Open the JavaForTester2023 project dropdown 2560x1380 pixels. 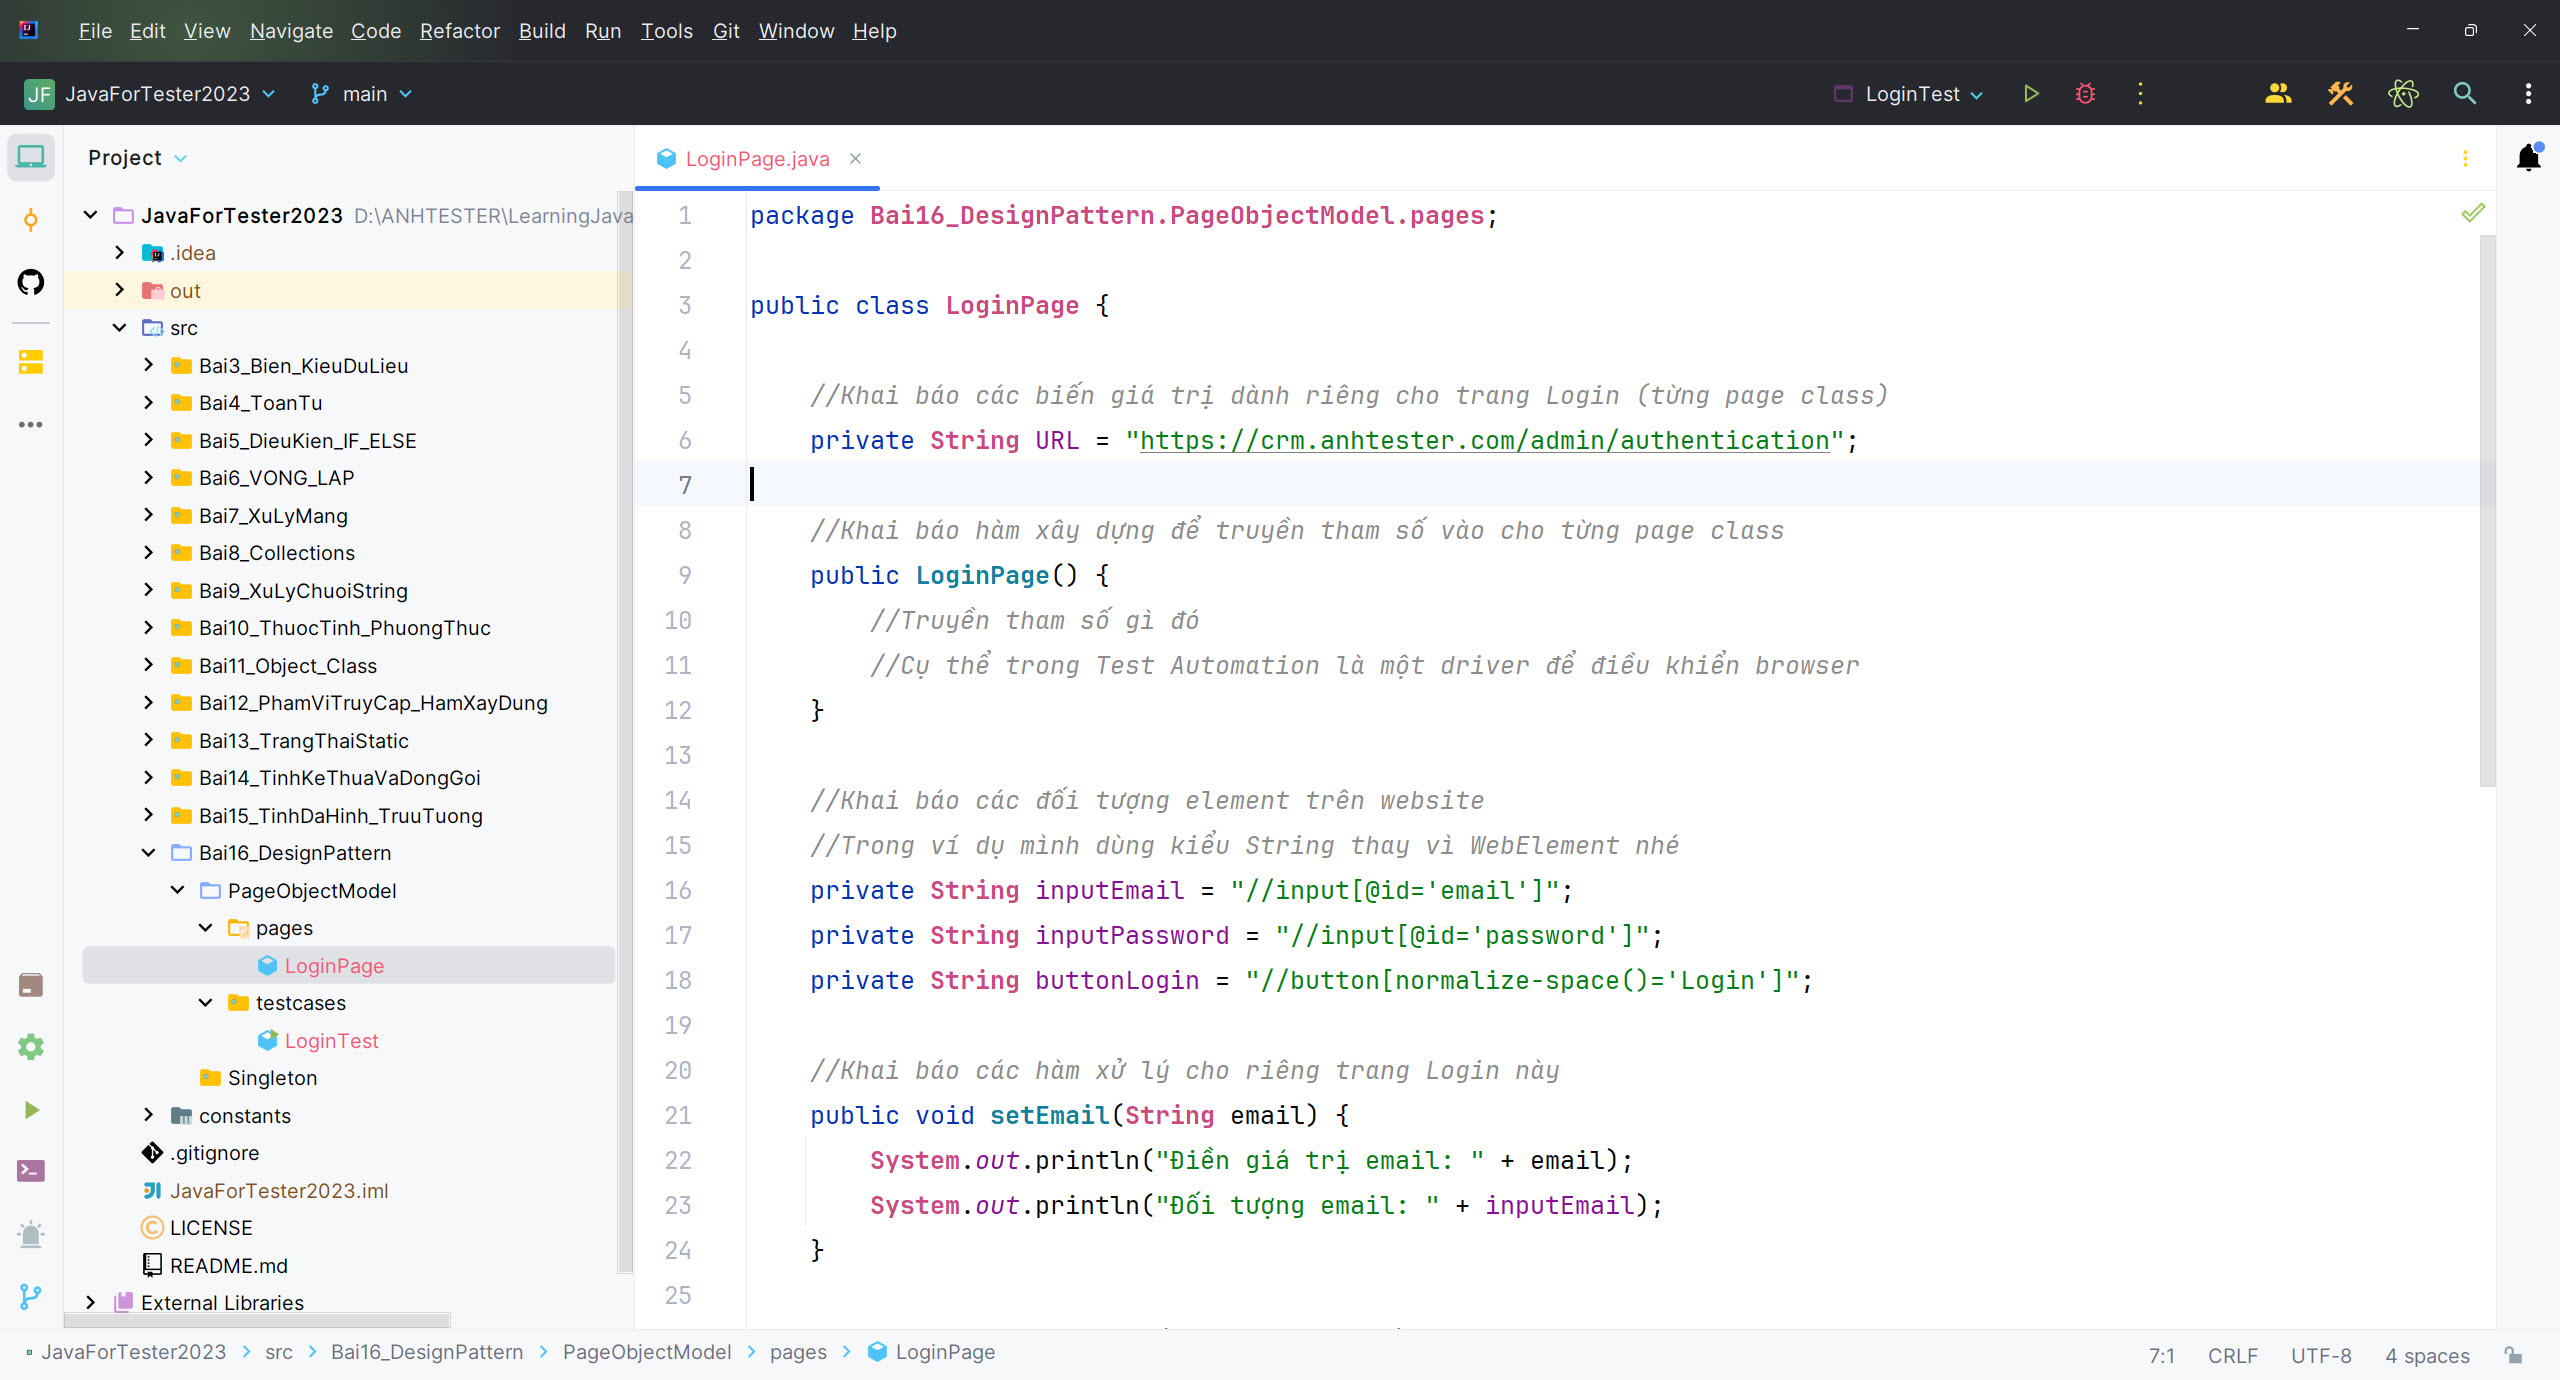click(151, 94)
